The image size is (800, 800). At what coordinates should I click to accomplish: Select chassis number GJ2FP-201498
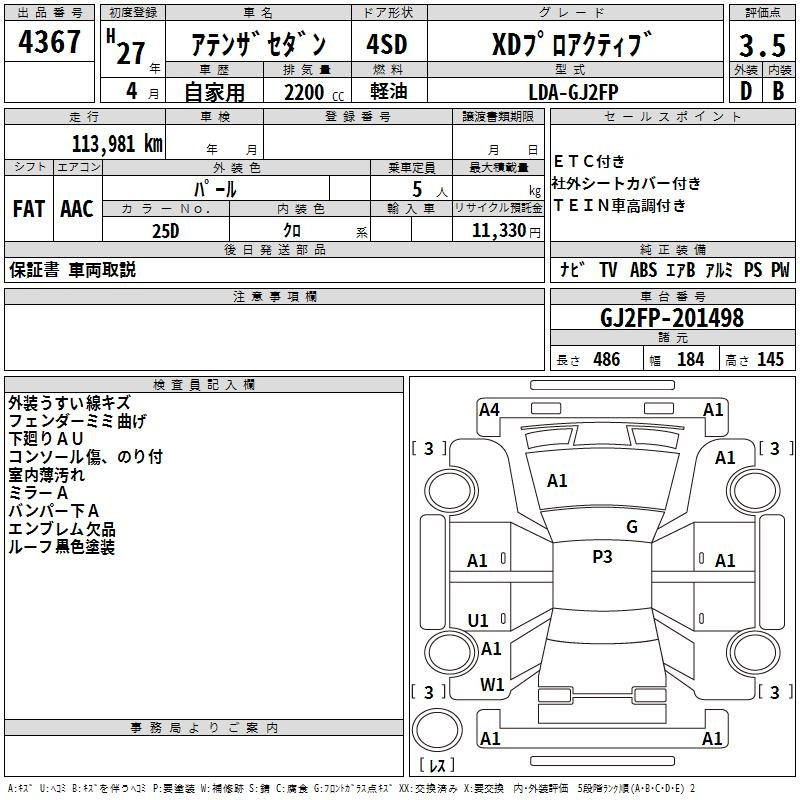[x=672, y=318]
